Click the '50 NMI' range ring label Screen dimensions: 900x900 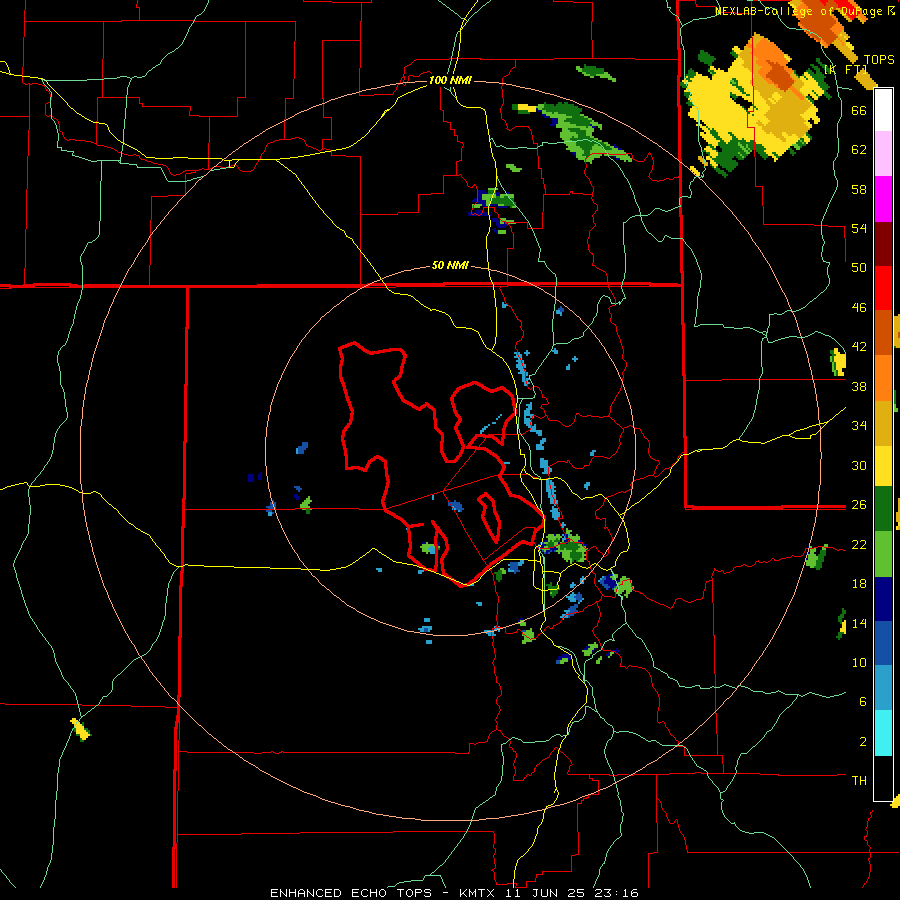pos(450,266)
